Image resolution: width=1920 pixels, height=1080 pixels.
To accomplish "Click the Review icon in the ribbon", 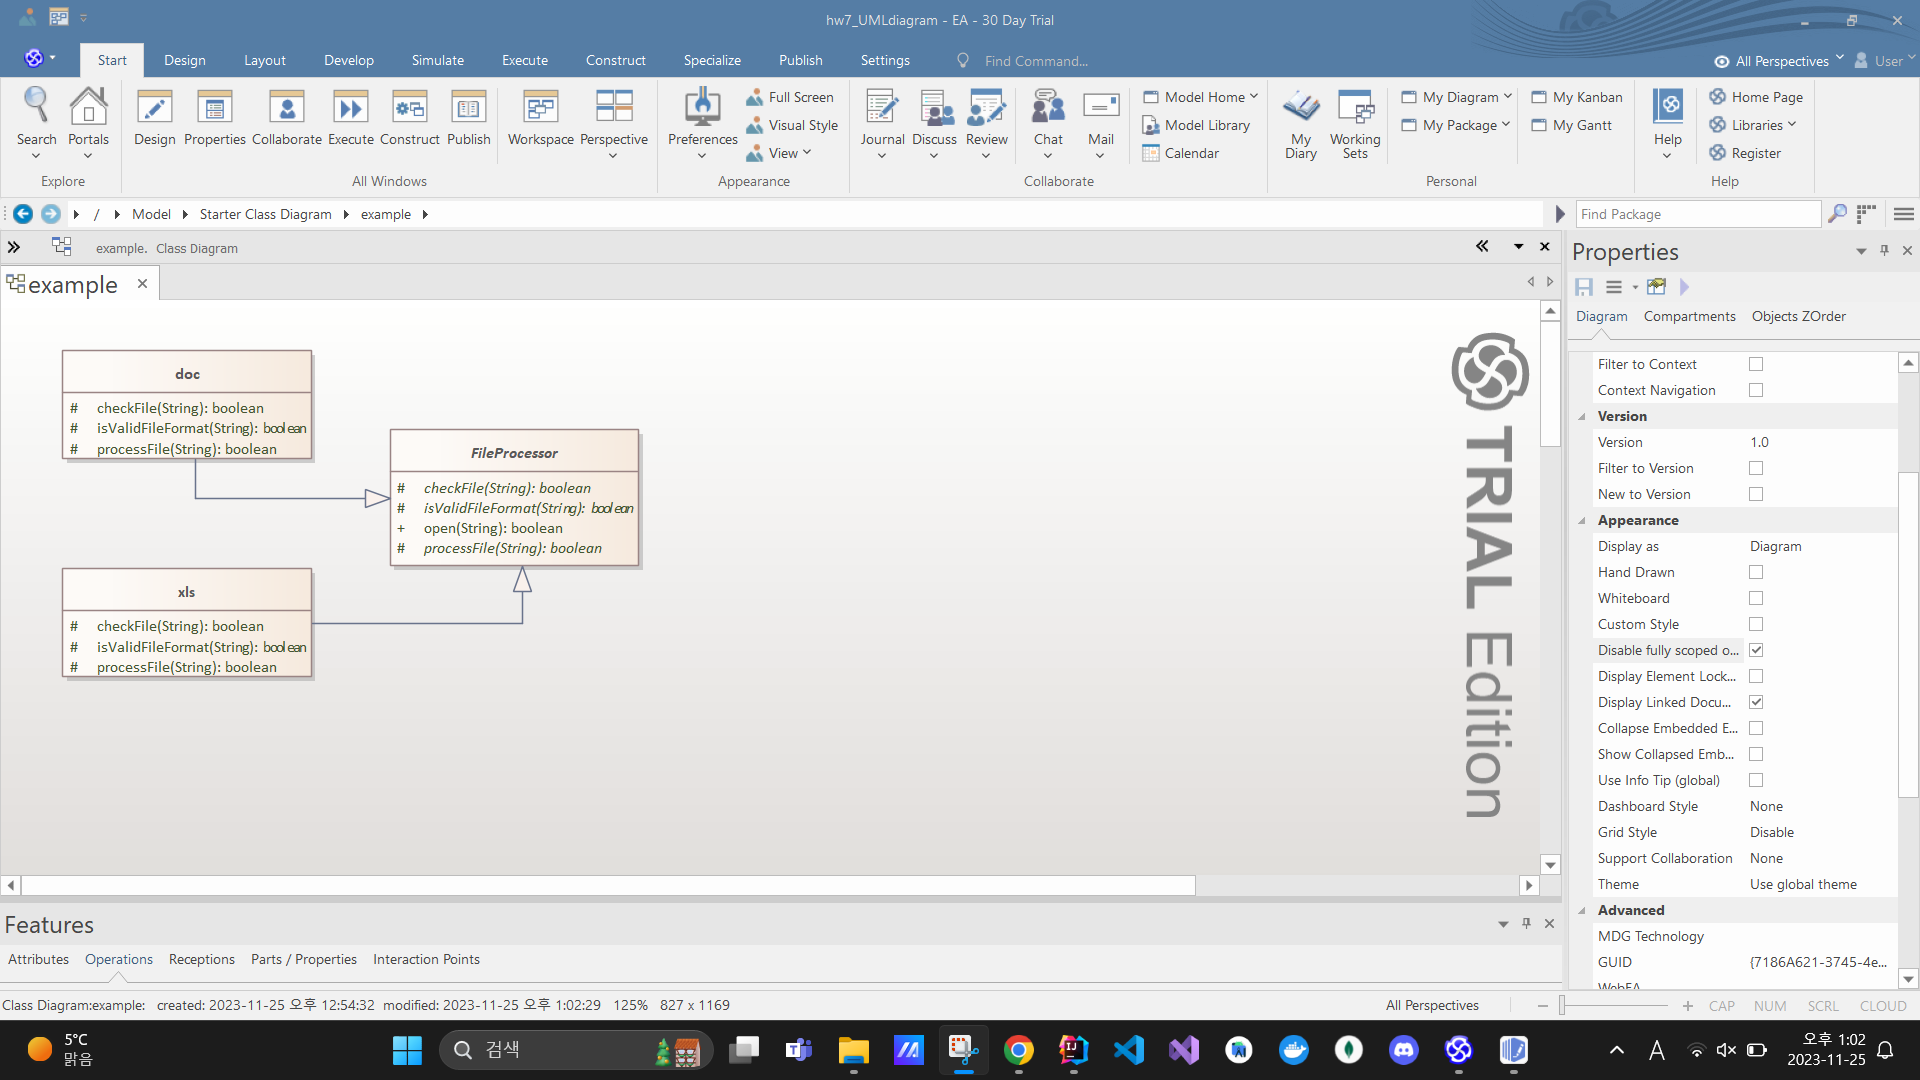I will [986, 109].
